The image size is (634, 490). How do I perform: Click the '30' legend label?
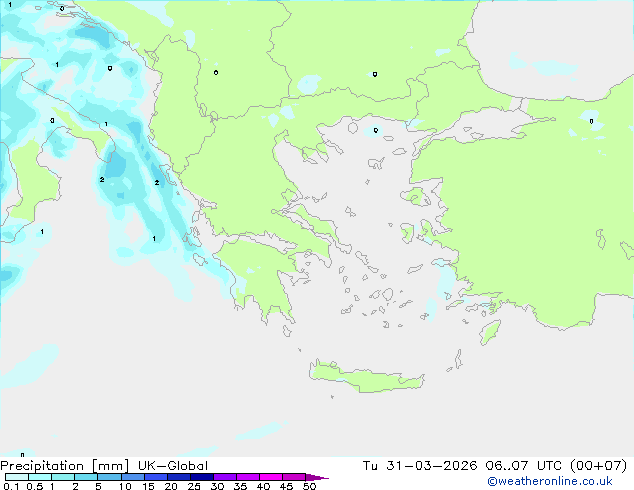coord(217,486)
